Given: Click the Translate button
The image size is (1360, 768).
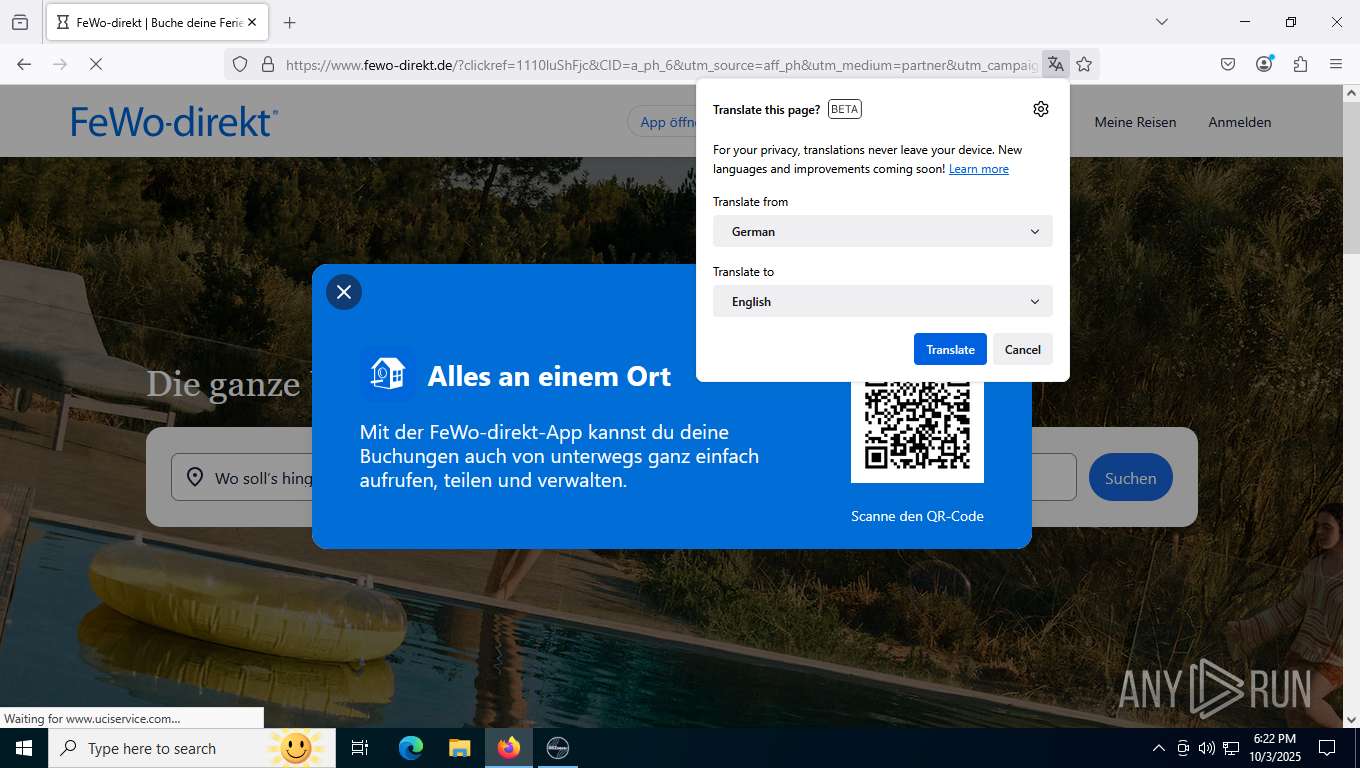Looking at the screenshot, I should tap(950, 349).
